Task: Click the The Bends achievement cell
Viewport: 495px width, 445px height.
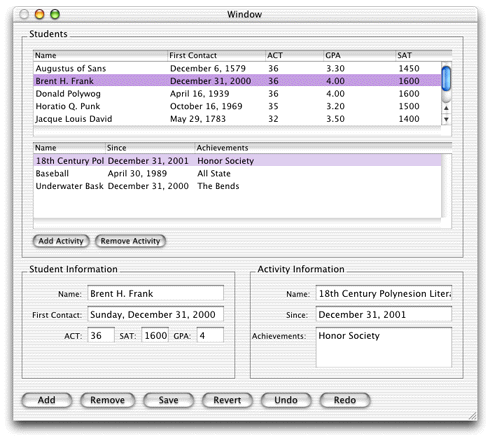Action: (x=218, y=186)
